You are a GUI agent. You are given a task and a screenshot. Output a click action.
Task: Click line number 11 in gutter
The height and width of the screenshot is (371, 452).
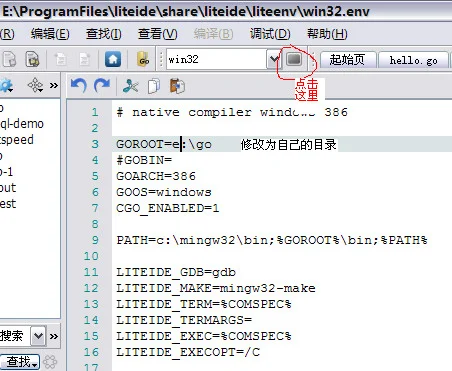coord(91,272)
